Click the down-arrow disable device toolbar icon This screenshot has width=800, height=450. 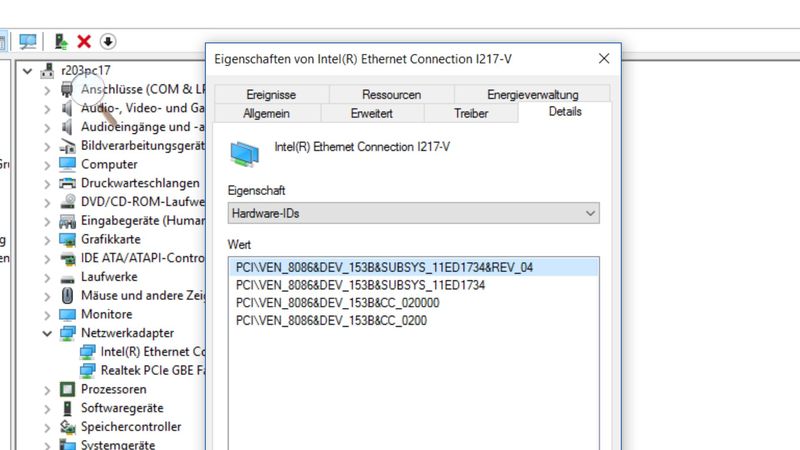[108, 41]
